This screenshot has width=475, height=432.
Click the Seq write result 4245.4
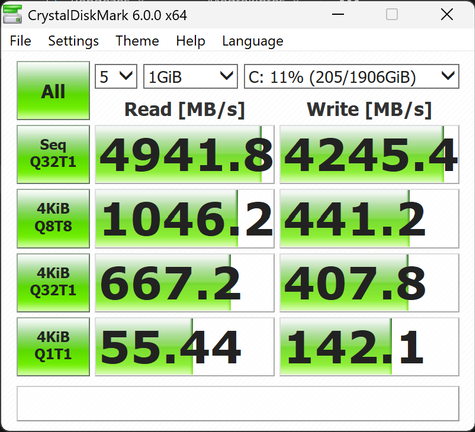pyautogui.click(x=369, y=154)
